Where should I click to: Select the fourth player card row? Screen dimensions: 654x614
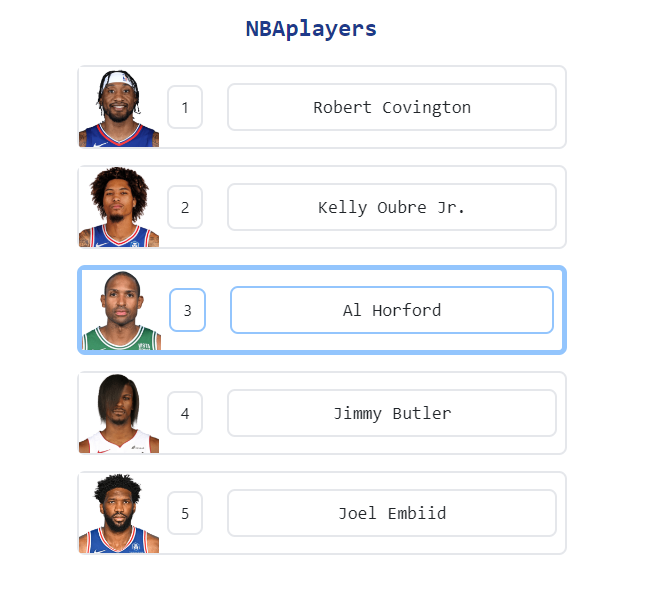322,413
